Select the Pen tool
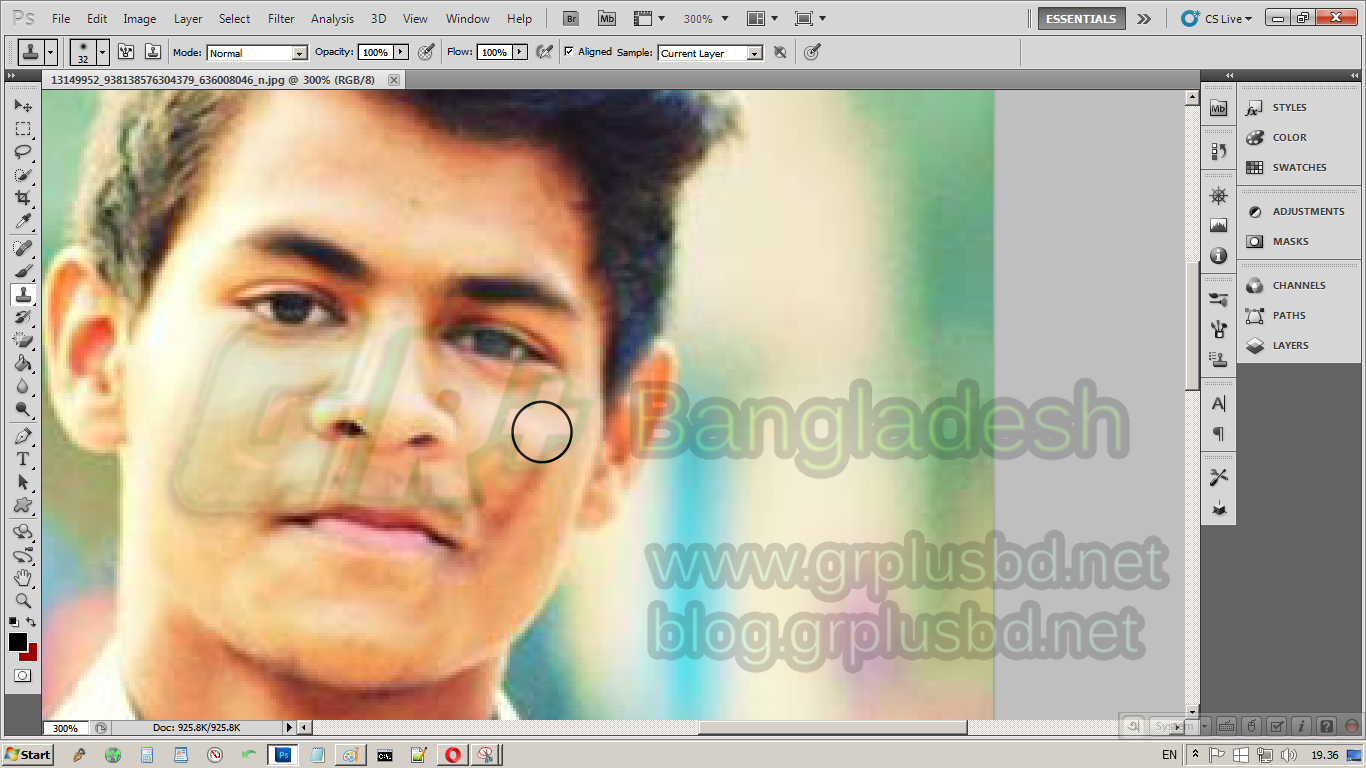This screenshot has width=1366, height=768. [x=23, y=436]
